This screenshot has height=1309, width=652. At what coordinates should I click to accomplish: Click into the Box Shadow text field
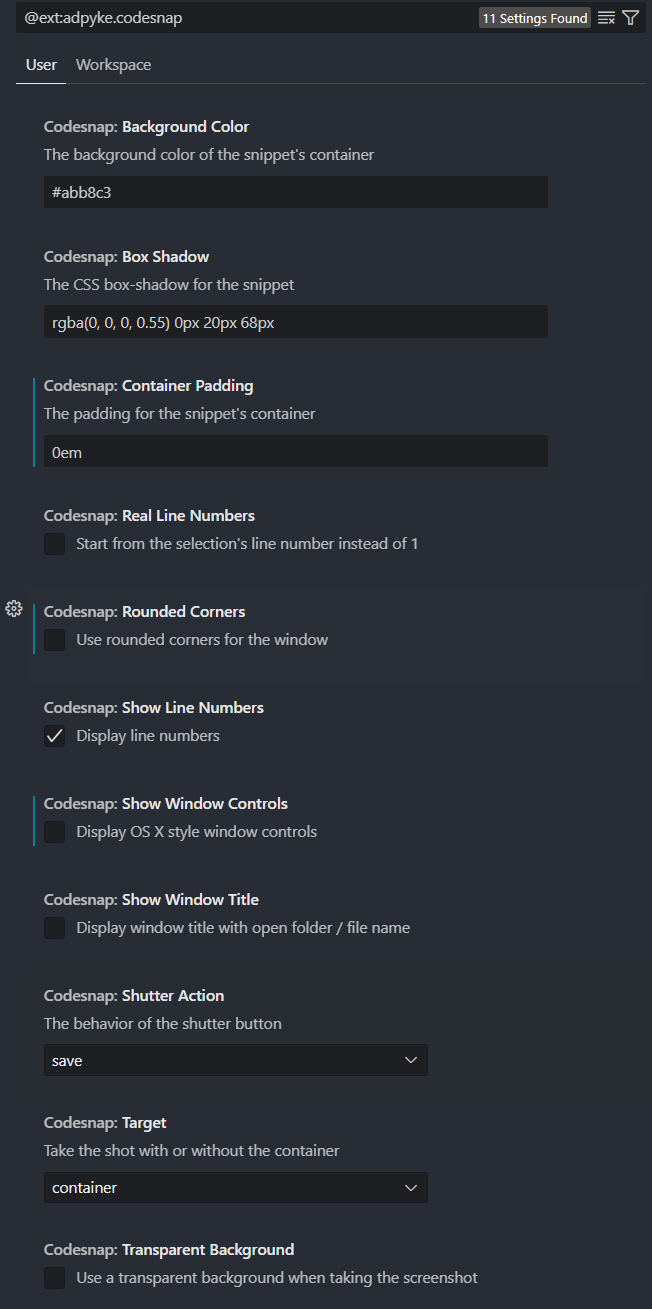[296, 322]
